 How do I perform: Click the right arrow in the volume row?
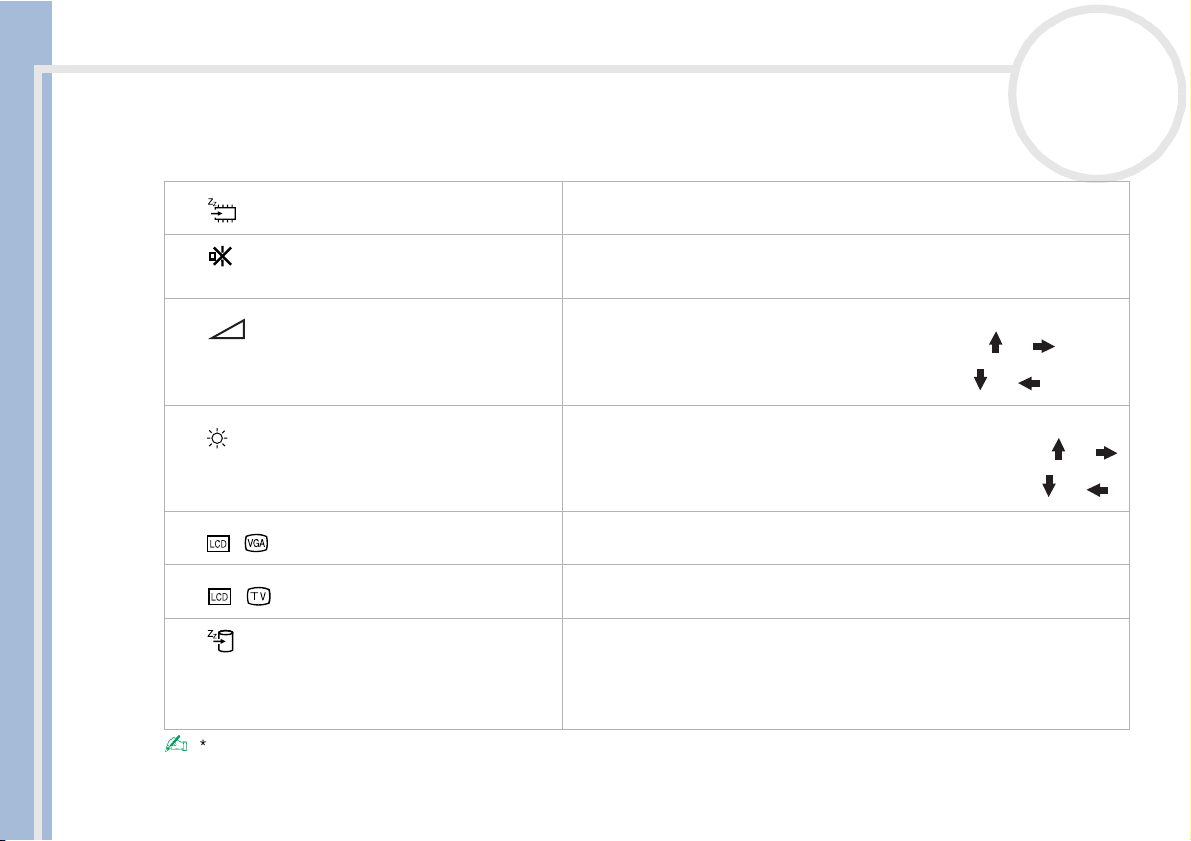click(1044, 346)
